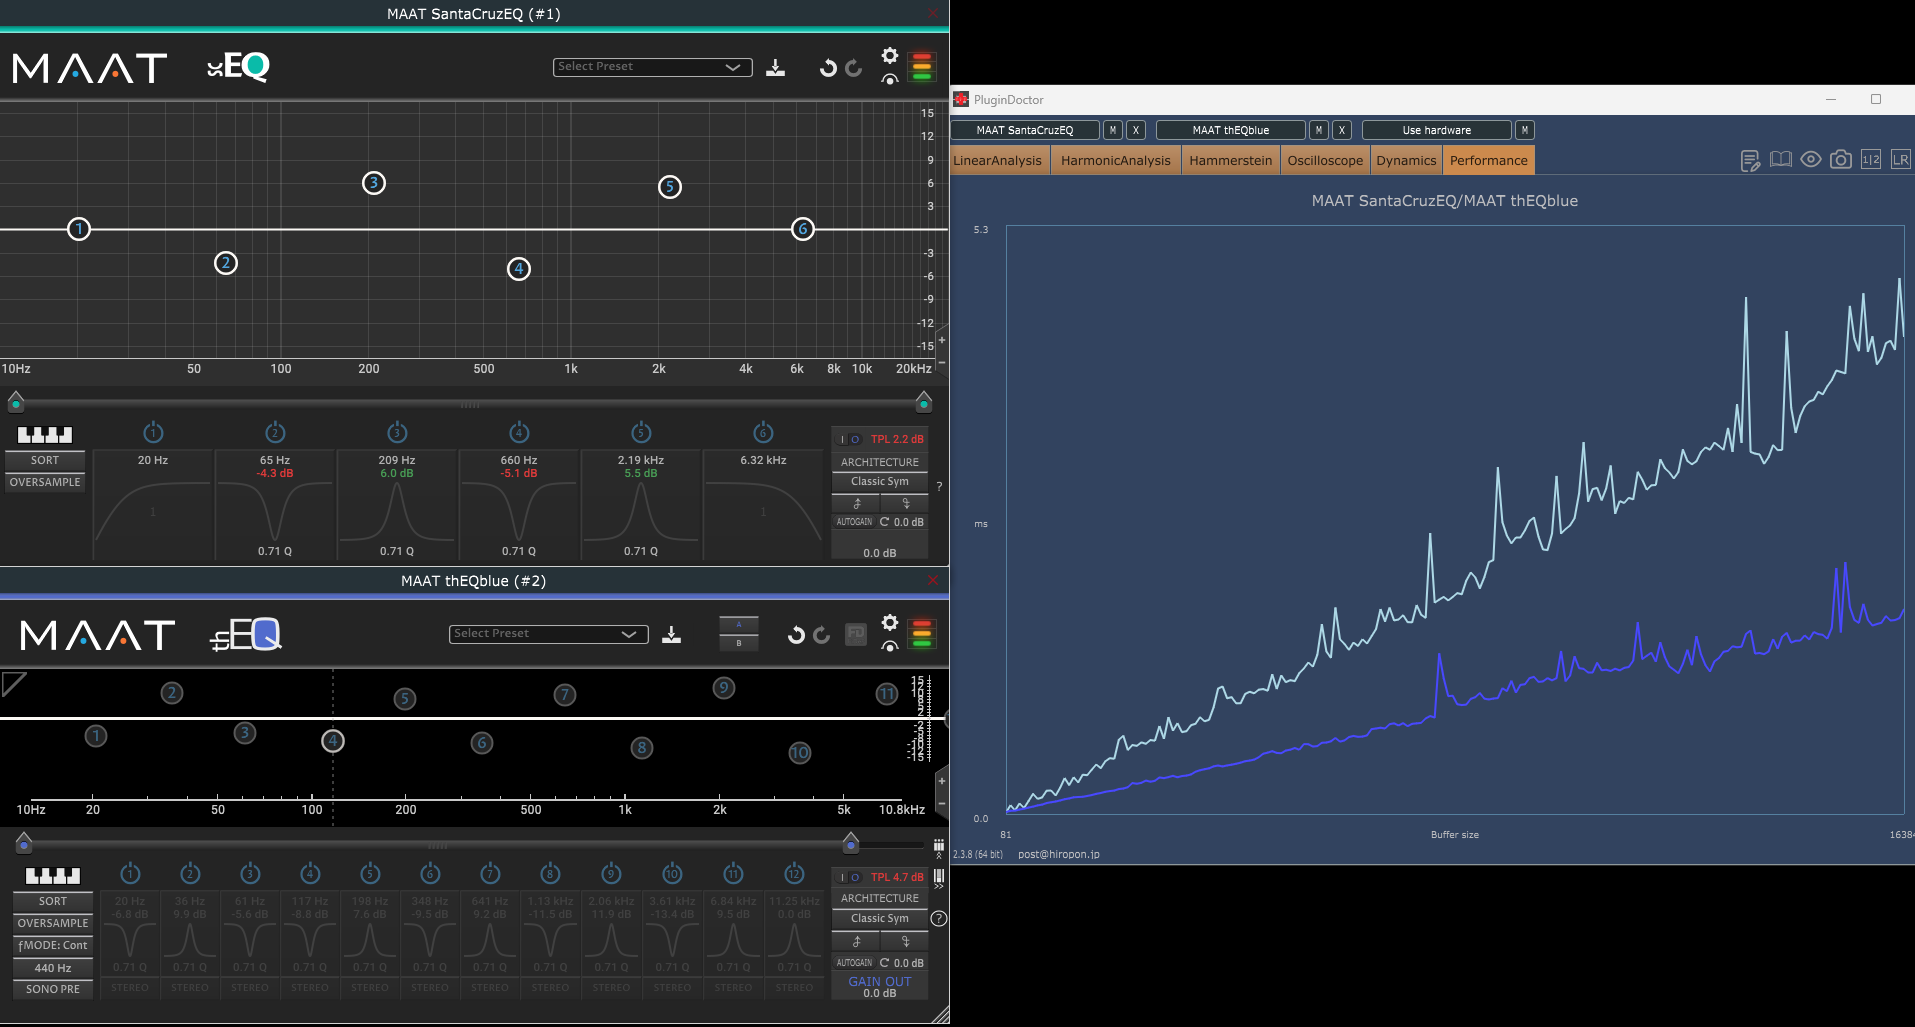Select node 7 on thEQblue graph

coord(565,695)
